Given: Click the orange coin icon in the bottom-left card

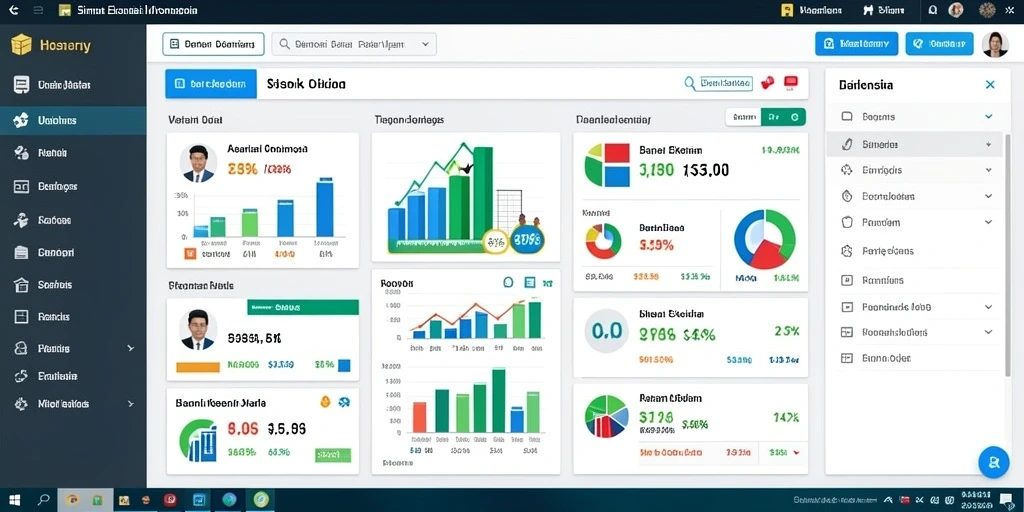Looking at the screenshot, I should pyautogui.click(x=325, y=402).
